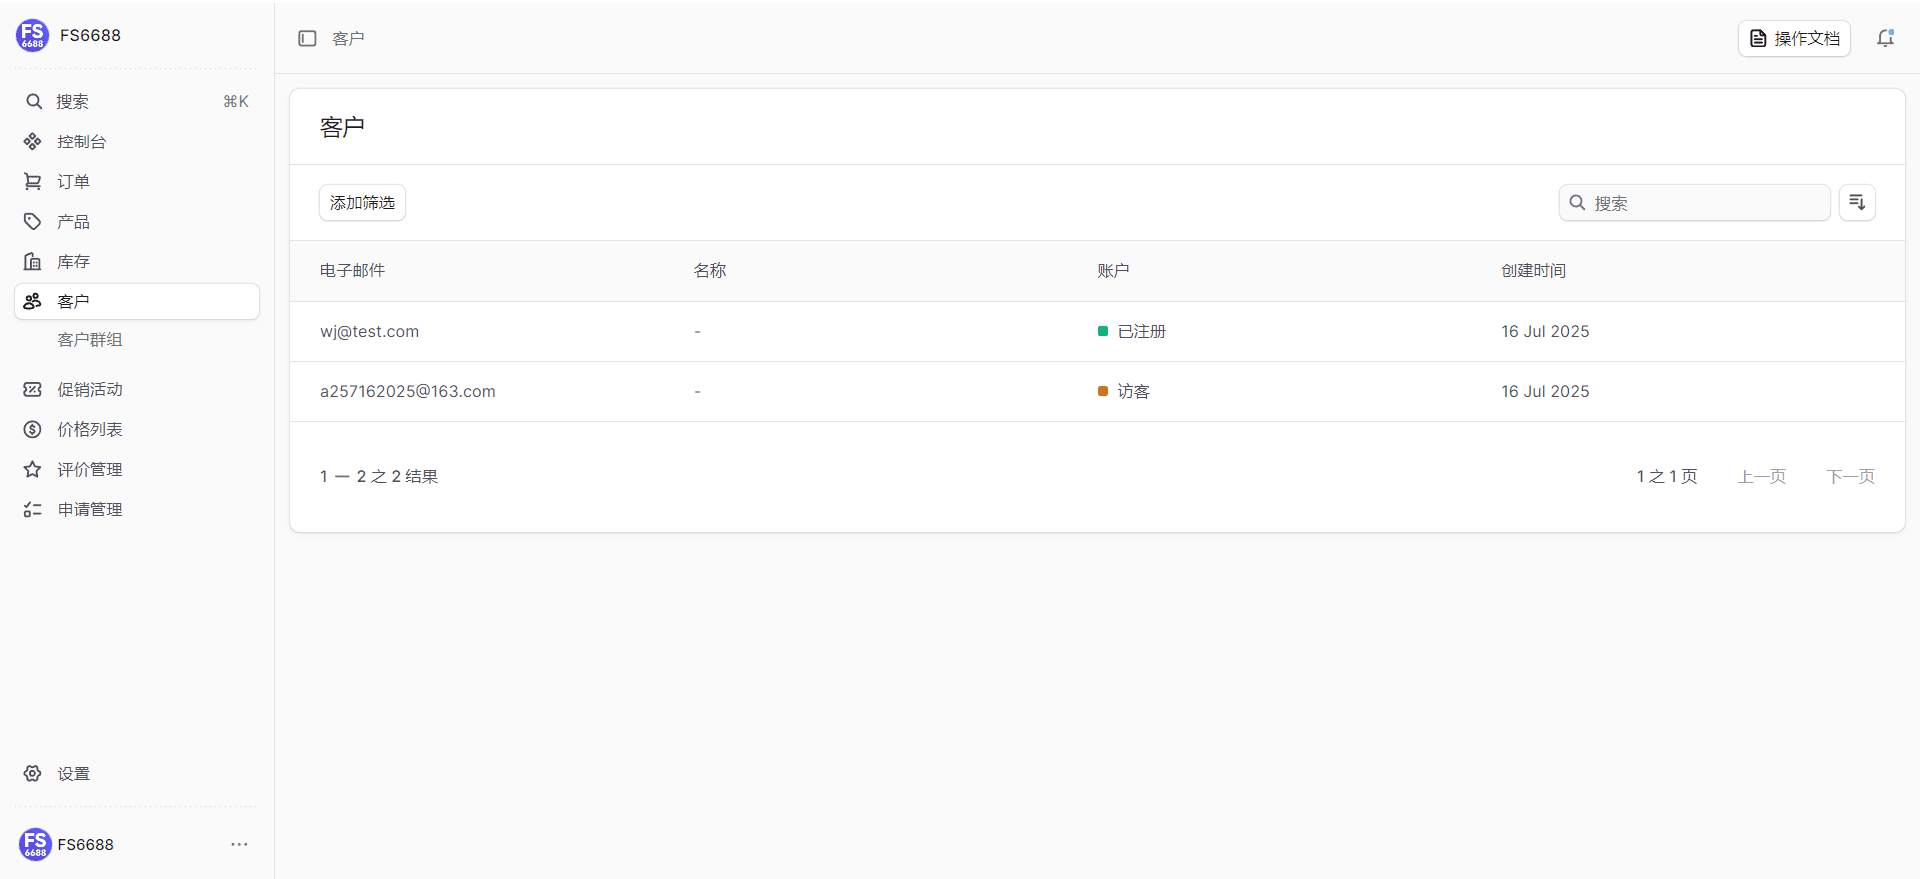Go to 产品 products section
Image resolution: width=1920 pixels, height=879 pixels.
click(73, 221)
